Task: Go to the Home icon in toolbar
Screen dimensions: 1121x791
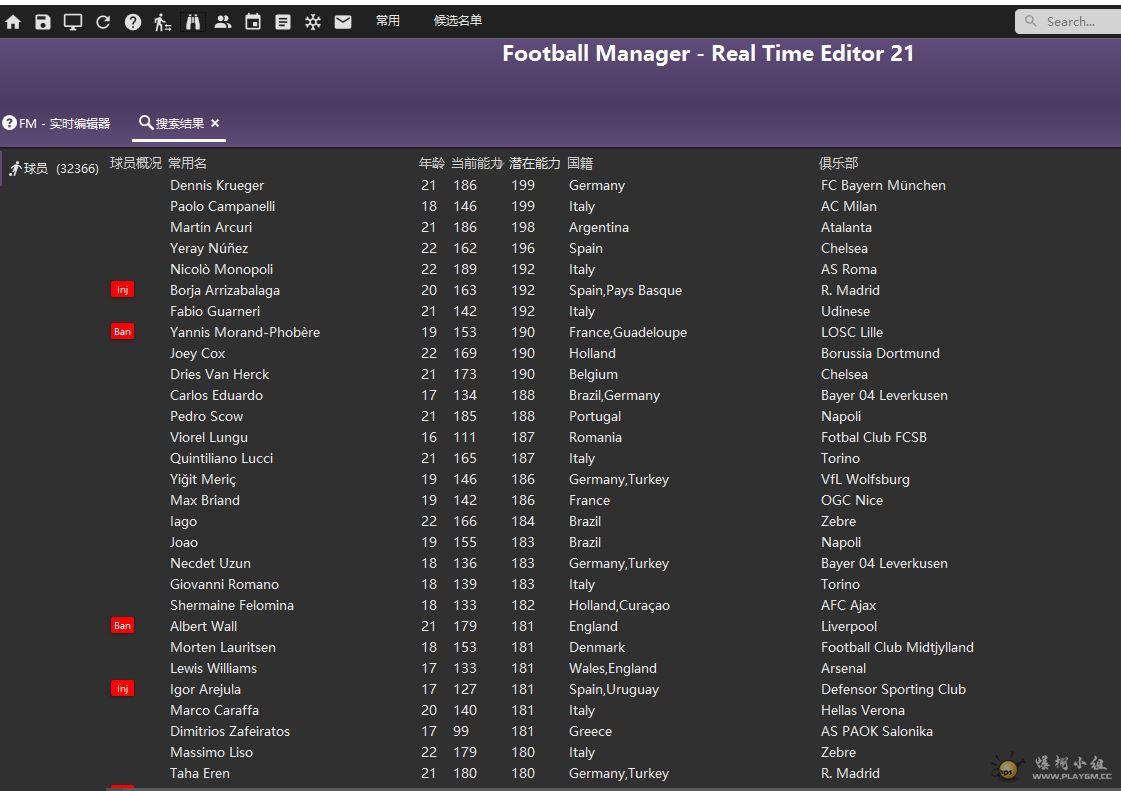Action: 13,22
